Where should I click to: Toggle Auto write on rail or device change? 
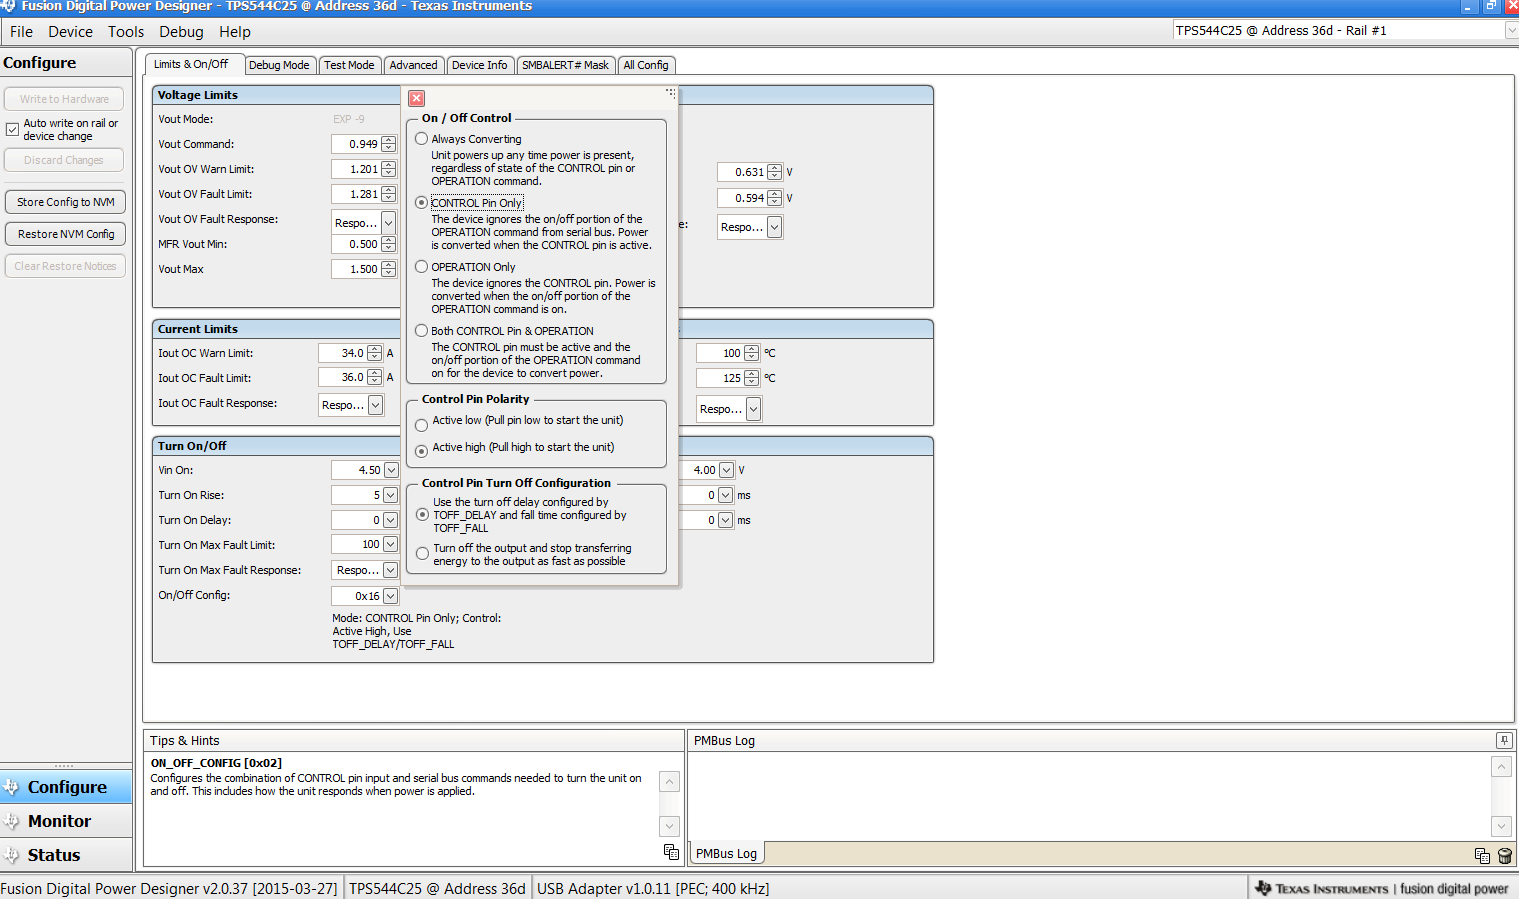(13, 129)
